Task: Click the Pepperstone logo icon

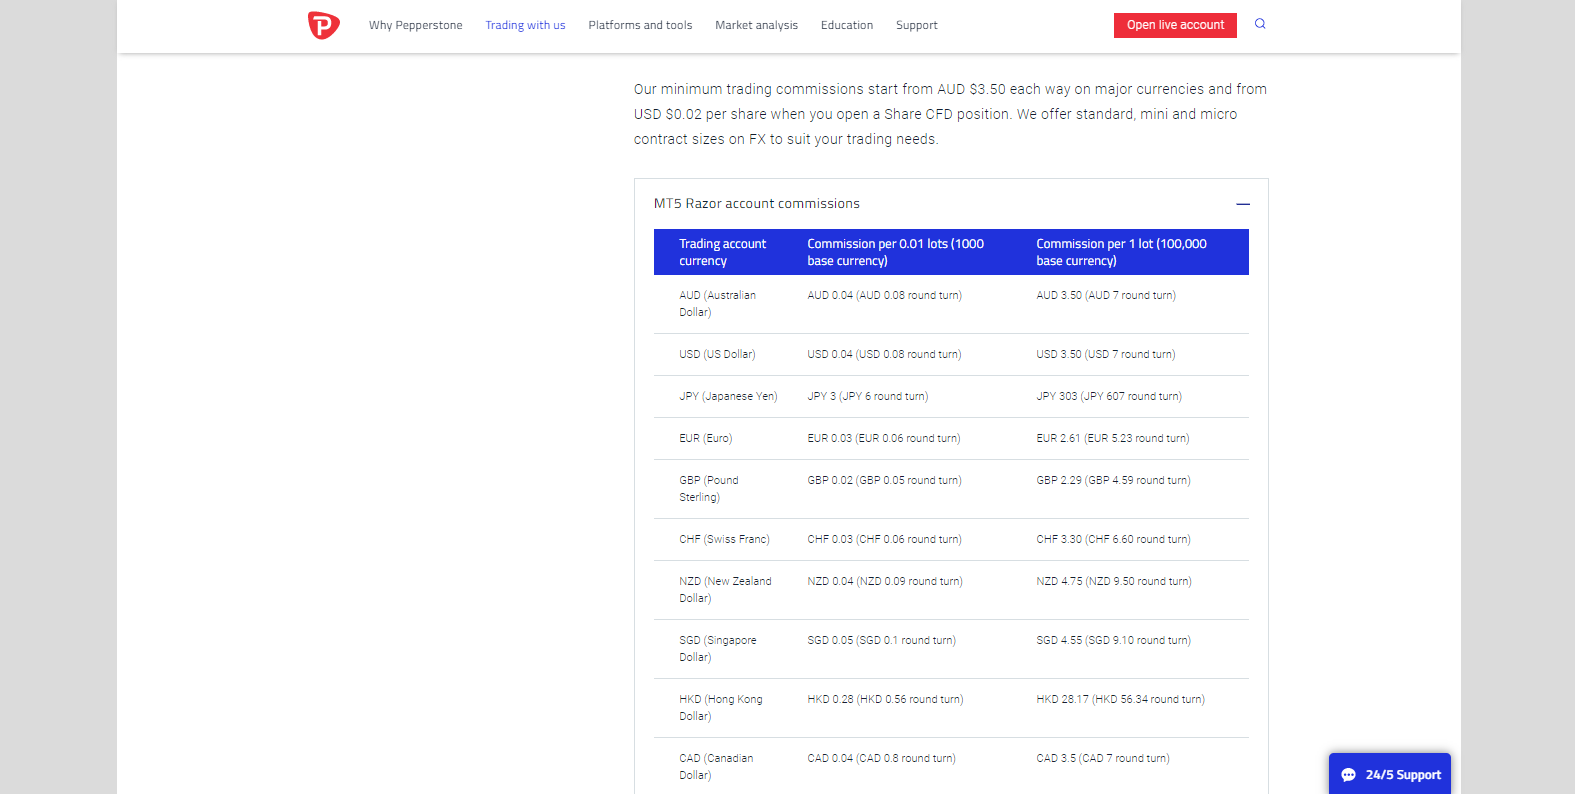Action: pyautogui.click(x=323, y=25)
